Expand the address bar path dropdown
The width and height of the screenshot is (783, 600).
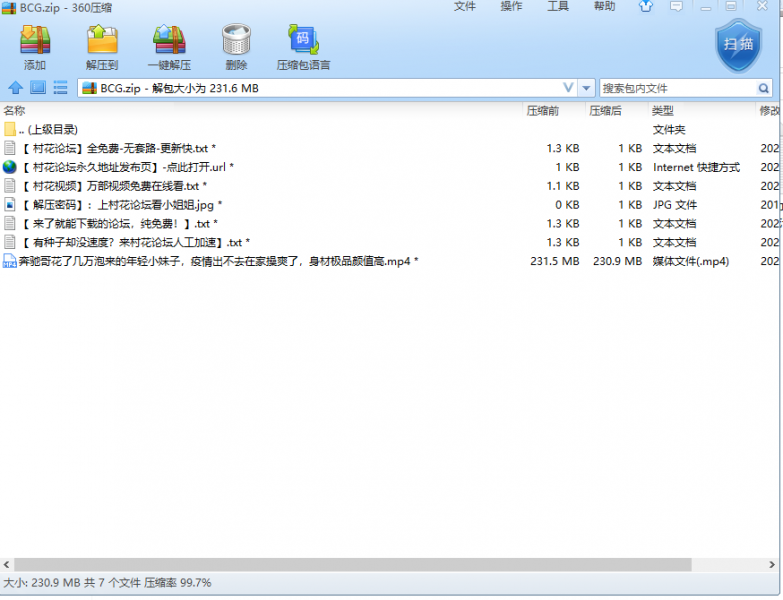click(568, 88)
